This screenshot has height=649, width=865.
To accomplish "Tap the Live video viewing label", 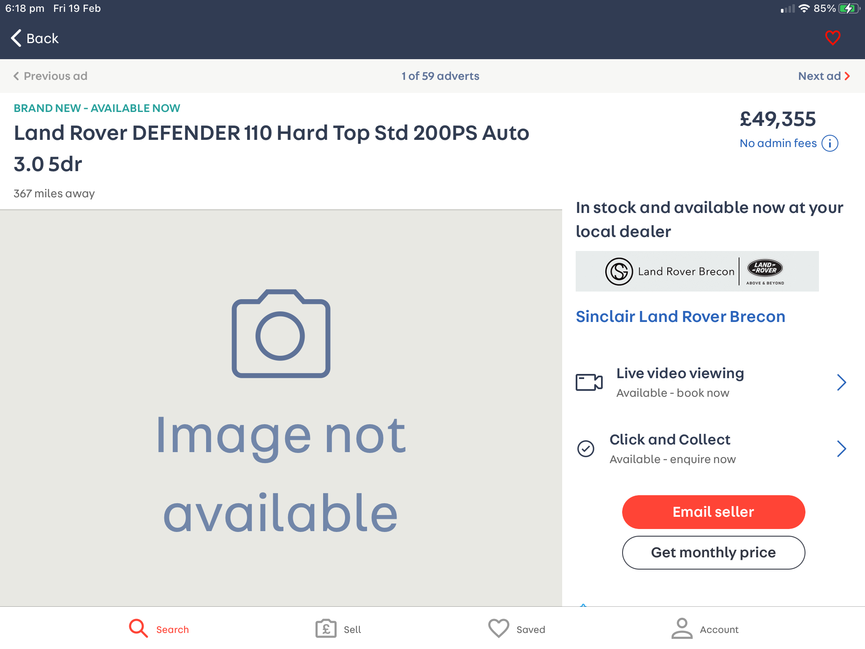I will 680,373.
